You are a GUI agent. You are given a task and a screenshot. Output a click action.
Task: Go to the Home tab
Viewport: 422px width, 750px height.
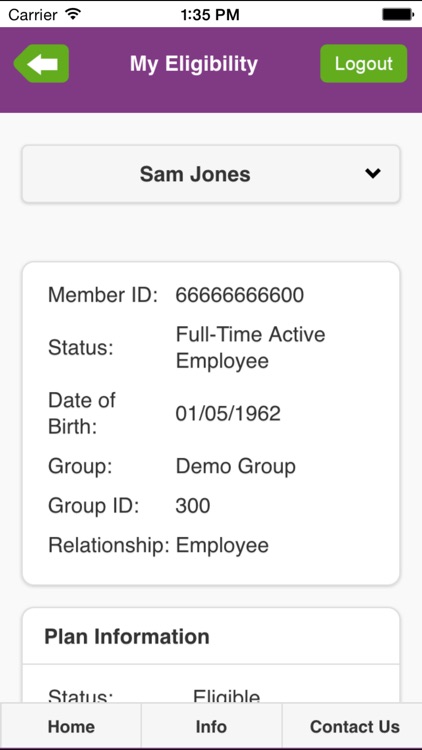point(71,726)
